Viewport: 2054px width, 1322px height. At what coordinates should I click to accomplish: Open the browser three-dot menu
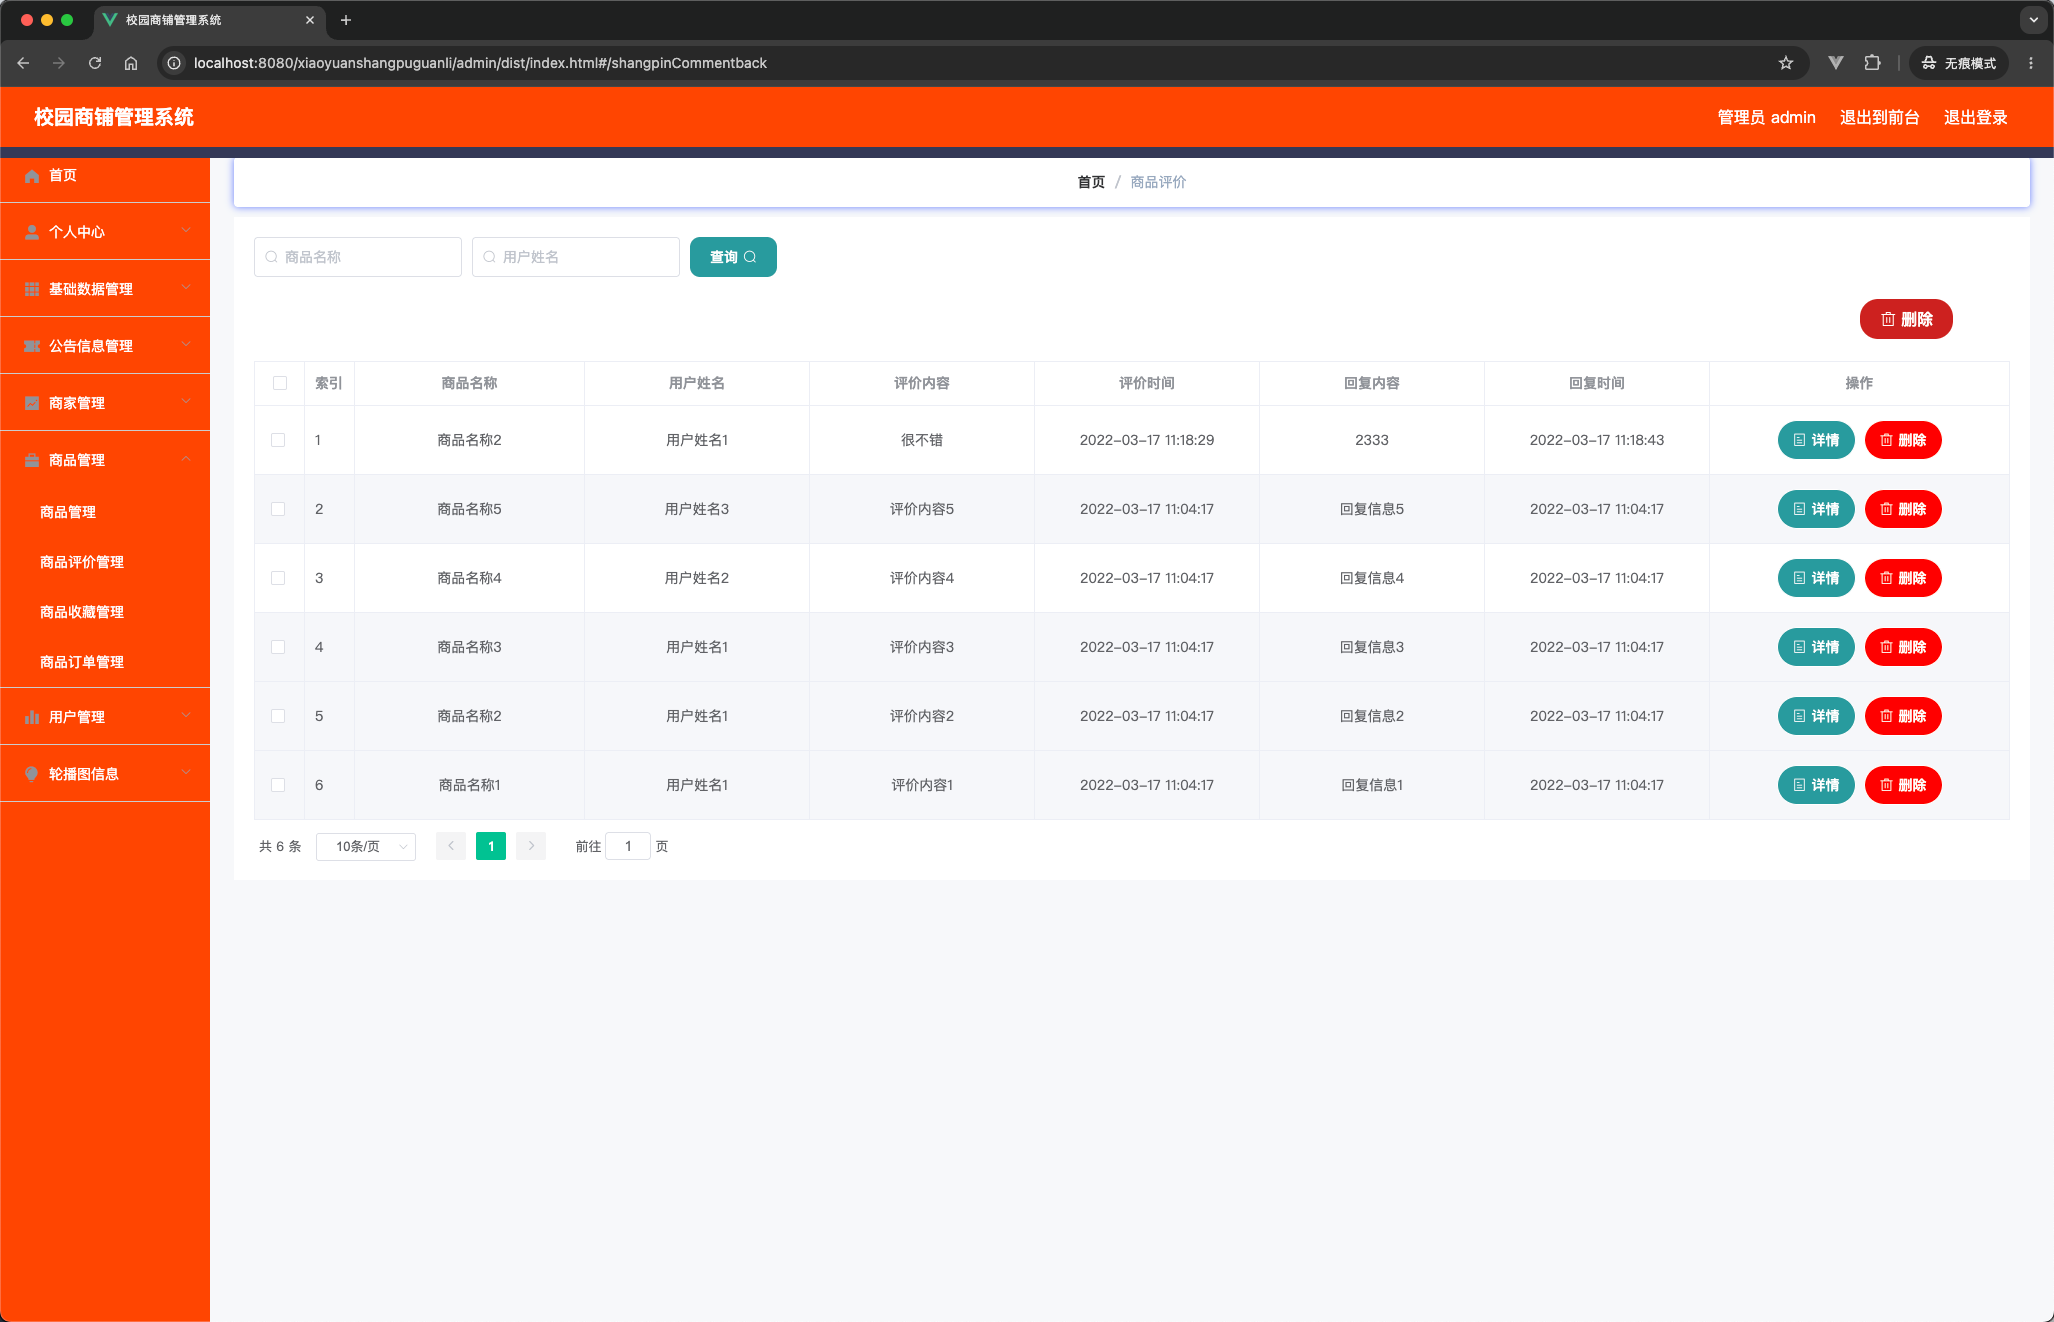pos(2031,63)
